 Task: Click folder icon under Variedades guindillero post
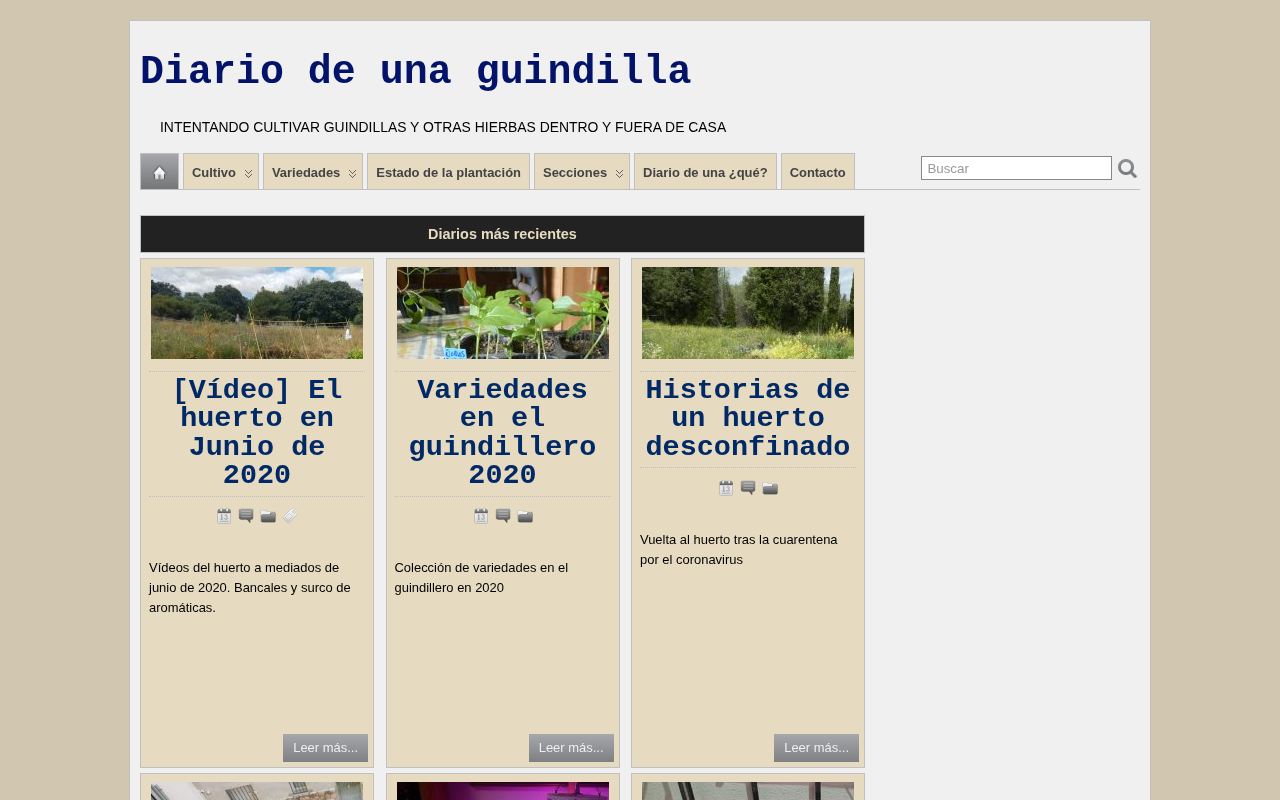tap(525, 516)
